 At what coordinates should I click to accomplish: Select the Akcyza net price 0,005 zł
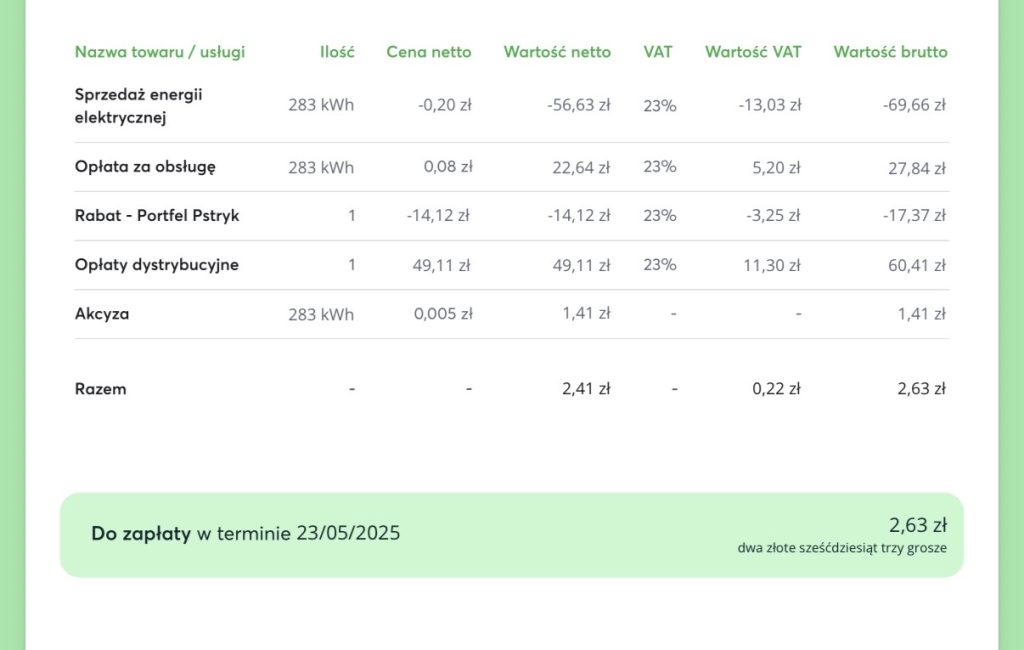tap(442, 314)
